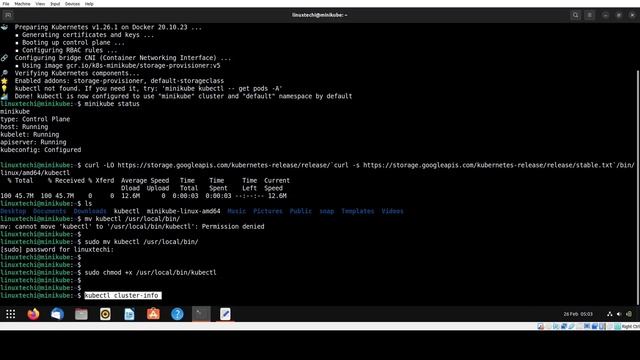Click the network icon in system tray
Image resolution: width=640 pixels, height=360 pixels.
[x=610, y=314]
